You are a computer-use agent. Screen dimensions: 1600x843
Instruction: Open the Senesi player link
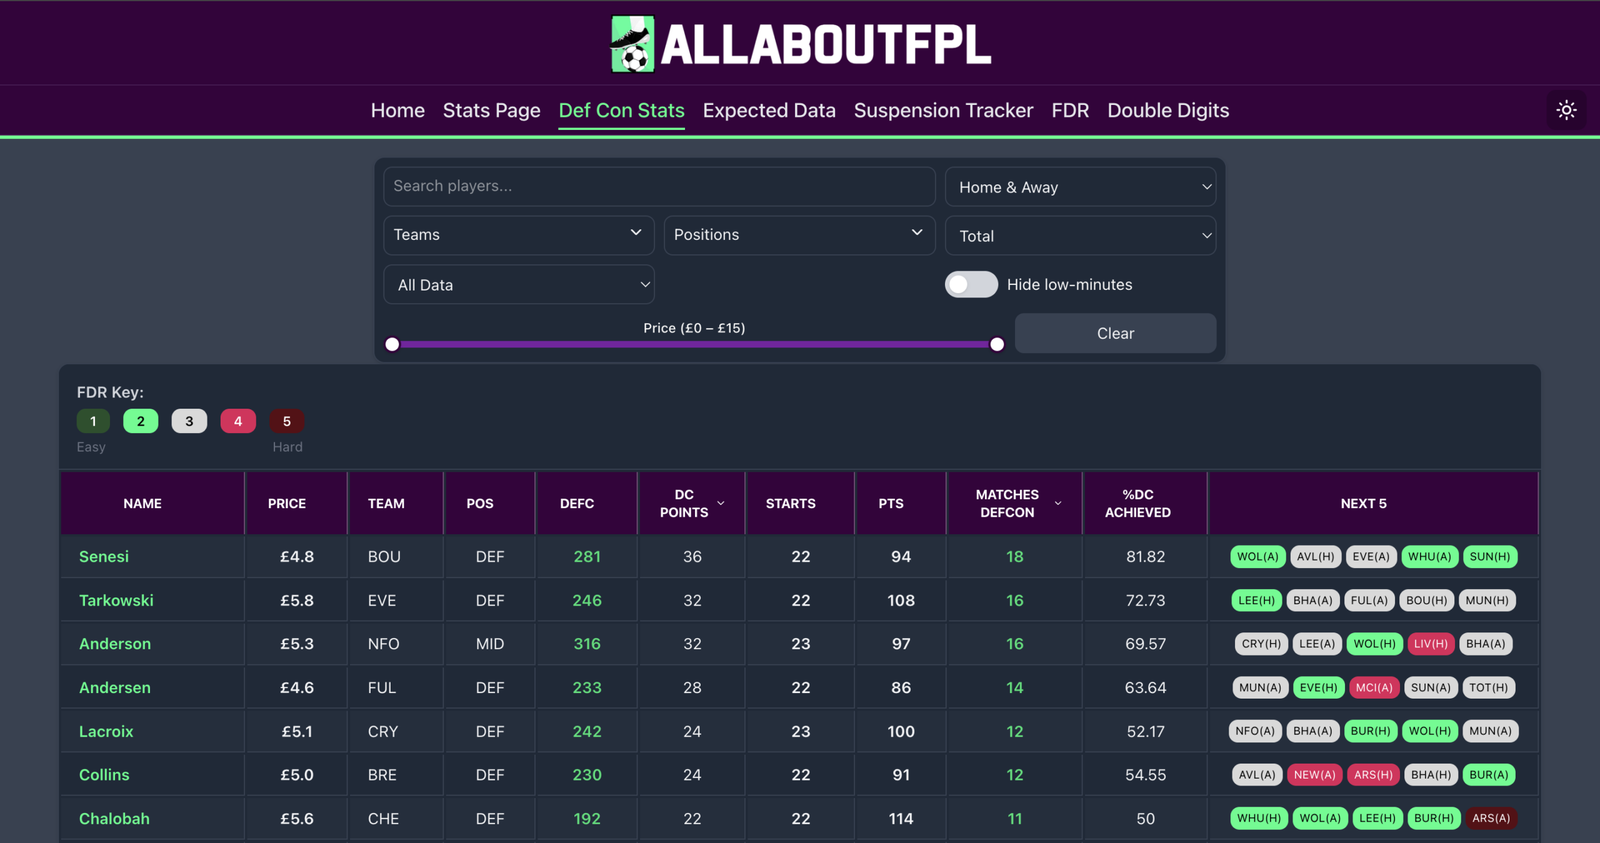coord(104,557)
